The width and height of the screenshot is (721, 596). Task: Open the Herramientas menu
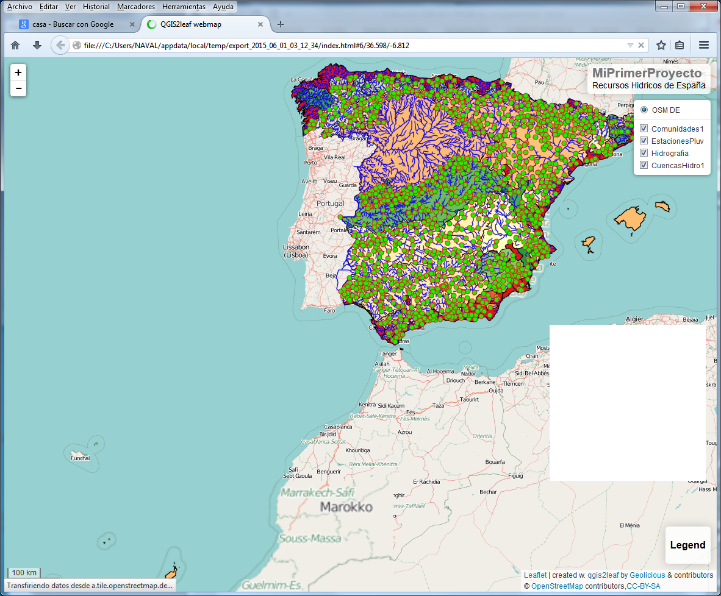[185, 6]
